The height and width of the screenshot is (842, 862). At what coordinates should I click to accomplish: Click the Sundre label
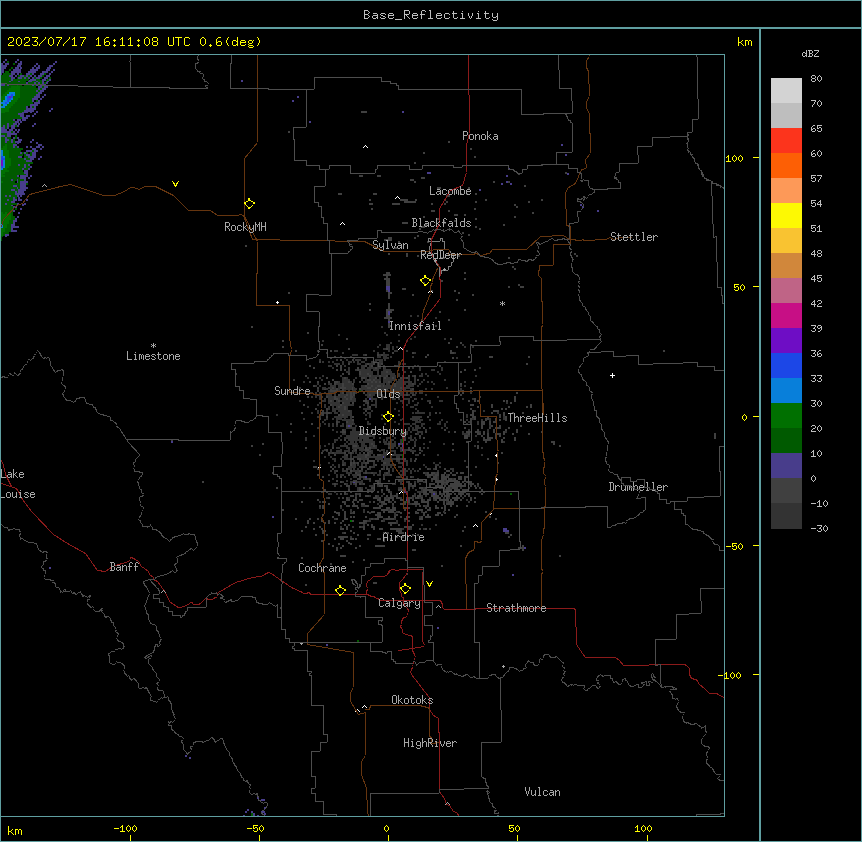point(292,391)
